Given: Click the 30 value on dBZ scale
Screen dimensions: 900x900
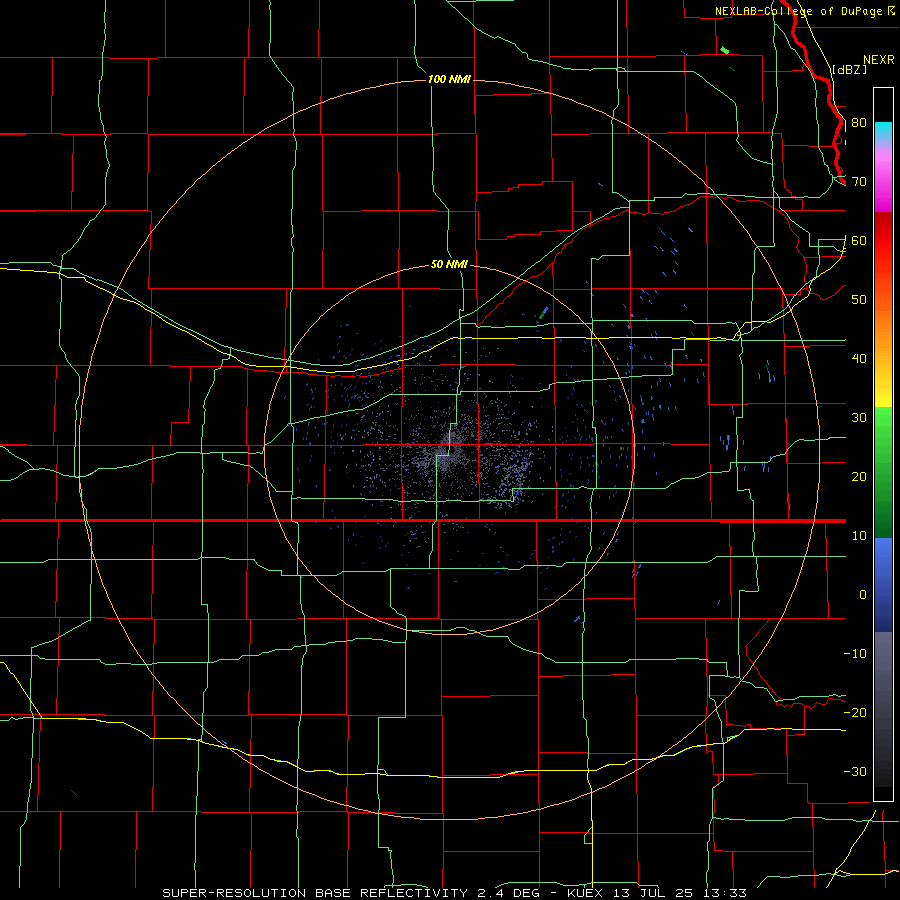Looking at the screenshot, I should tap(859, 418).
